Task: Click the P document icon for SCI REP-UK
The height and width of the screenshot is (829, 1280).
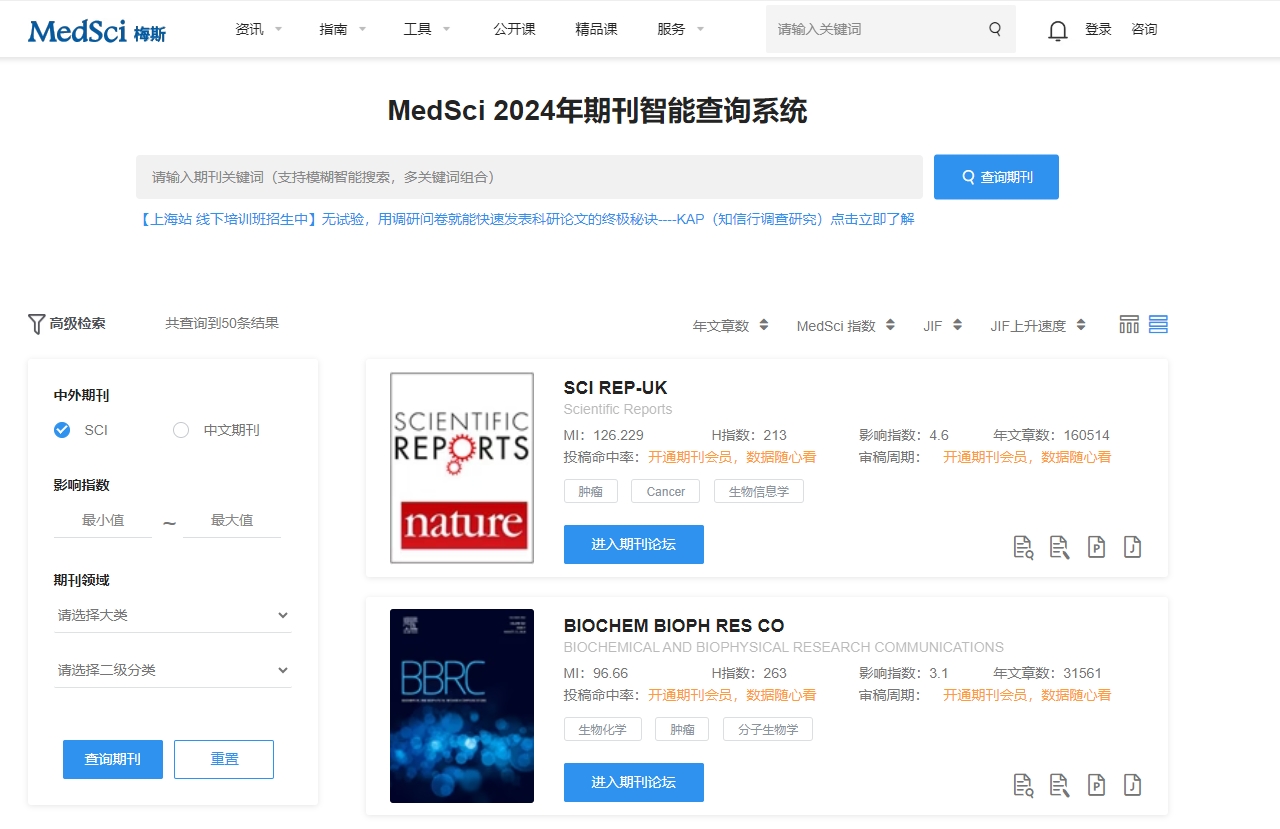Action: [1096, 547]
